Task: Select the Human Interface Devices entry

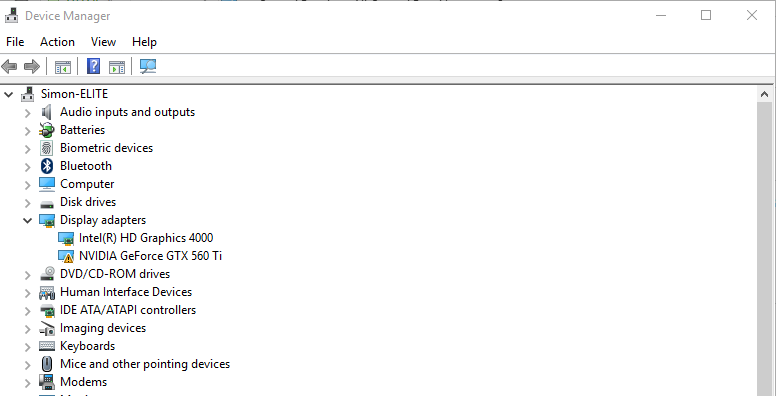Action: coord(126,292)
